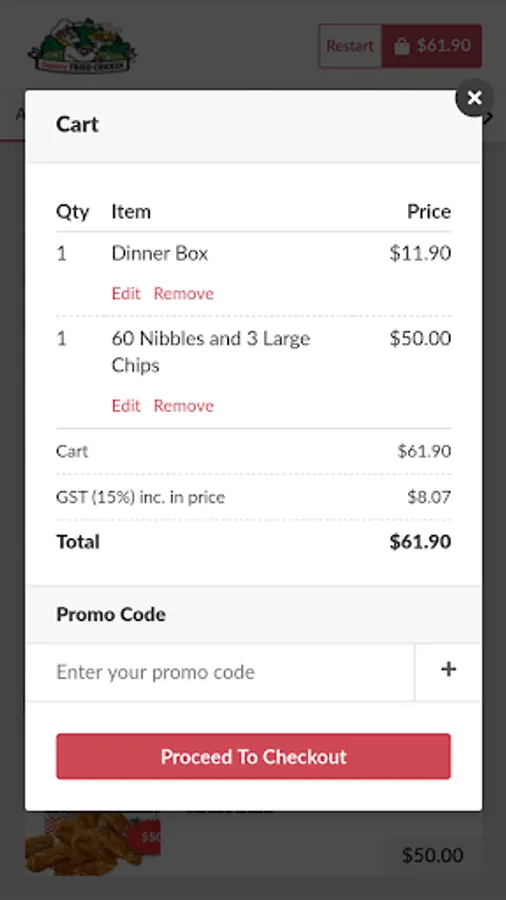Click the Restart button

(x=350, y=46)
